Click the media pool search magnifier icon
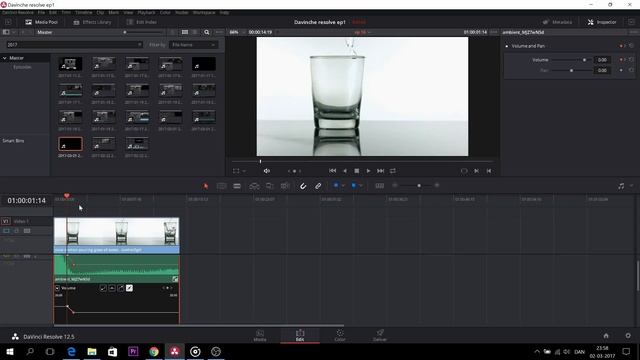 [x=207, y=32]
